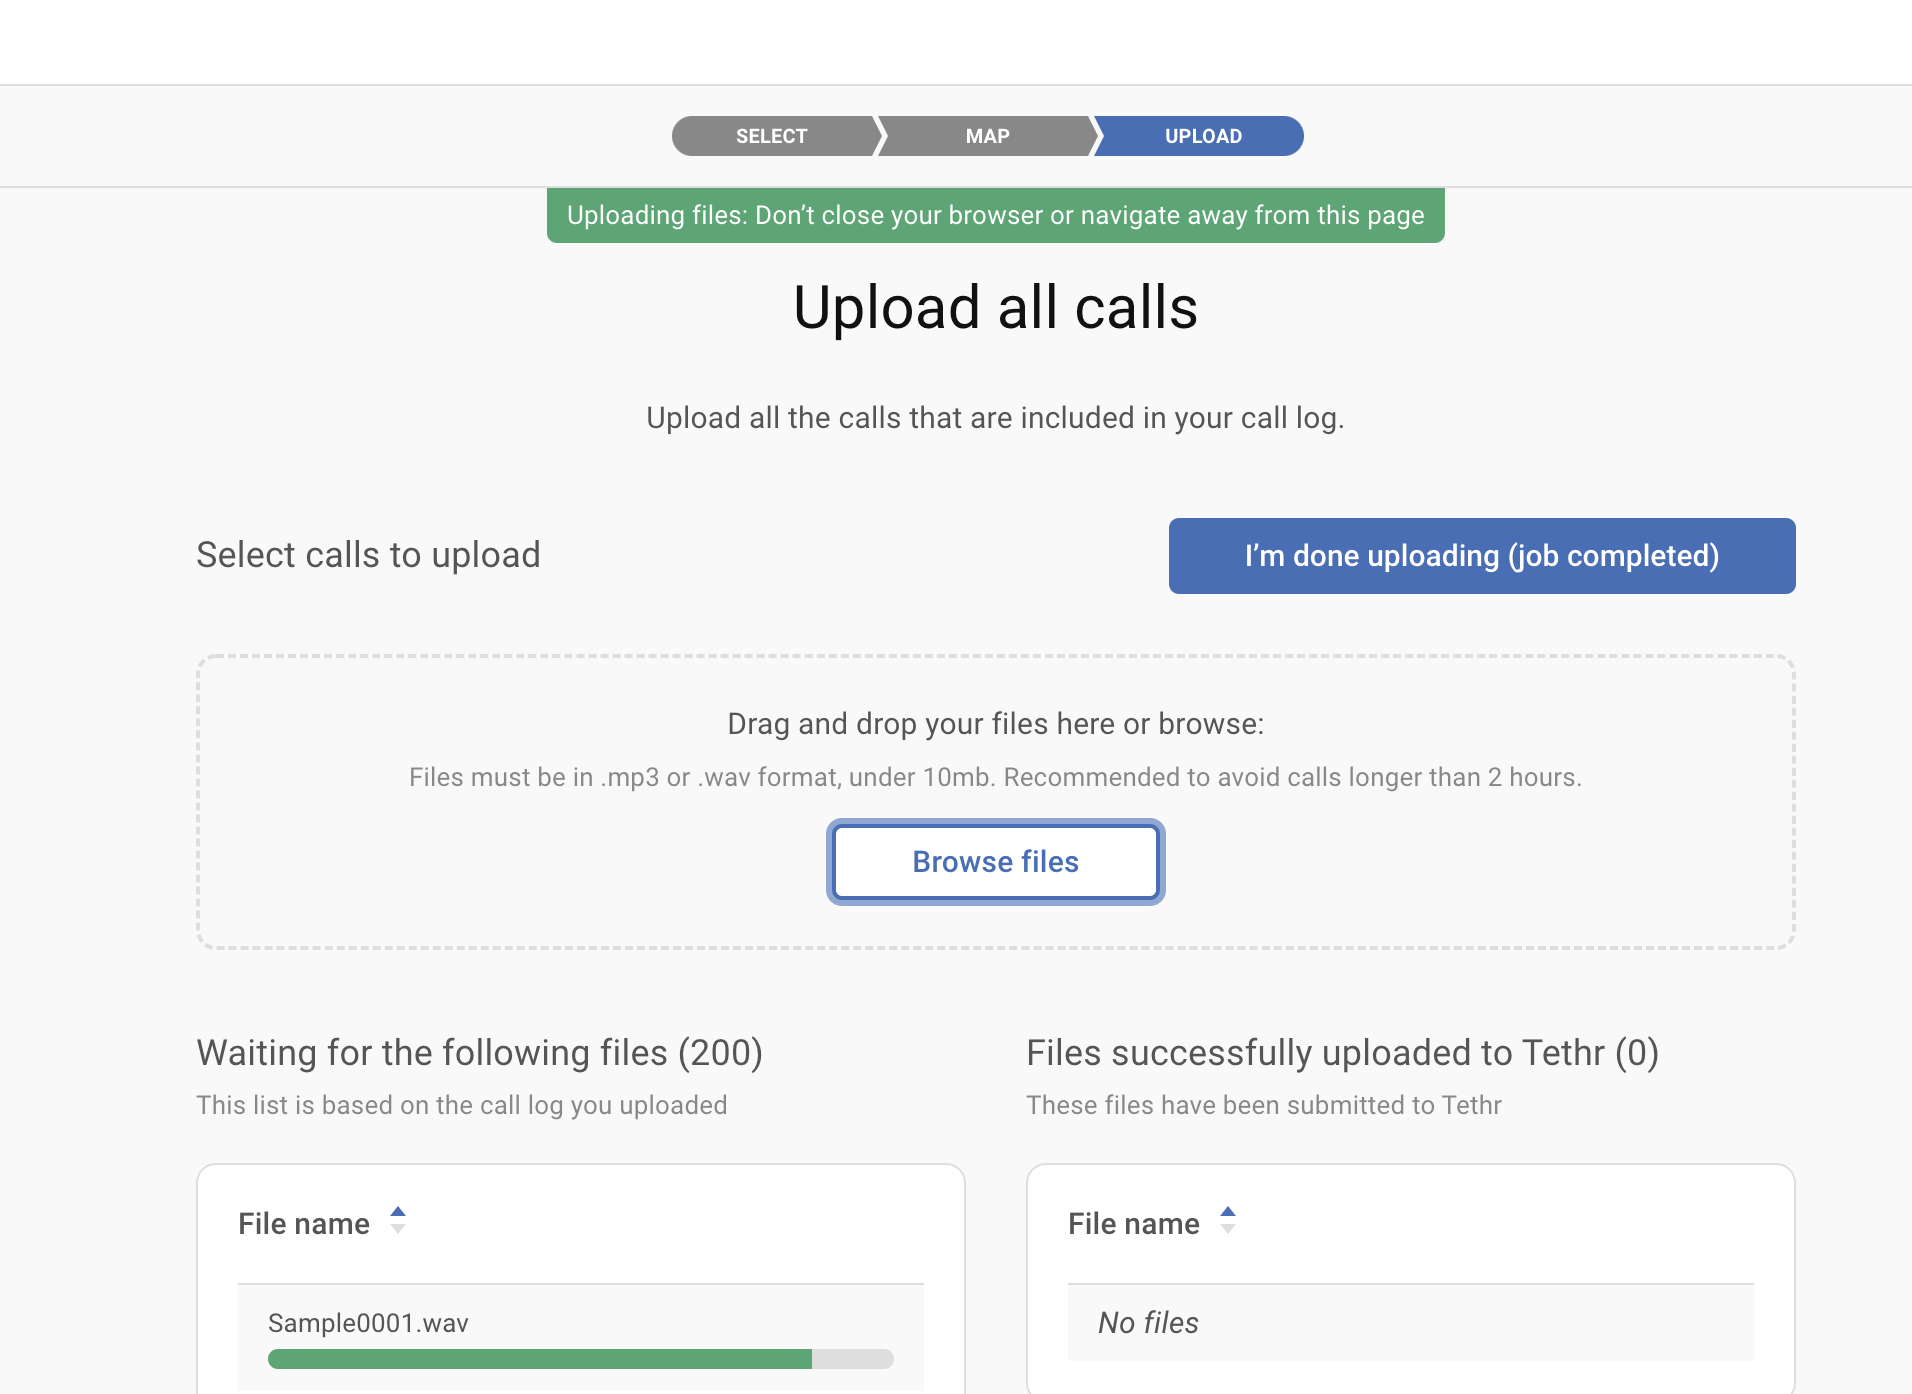The height and width of the screenshot is (1394, 1912).
Task: Open the Browse files dialog
Action: tap(995, 862)
